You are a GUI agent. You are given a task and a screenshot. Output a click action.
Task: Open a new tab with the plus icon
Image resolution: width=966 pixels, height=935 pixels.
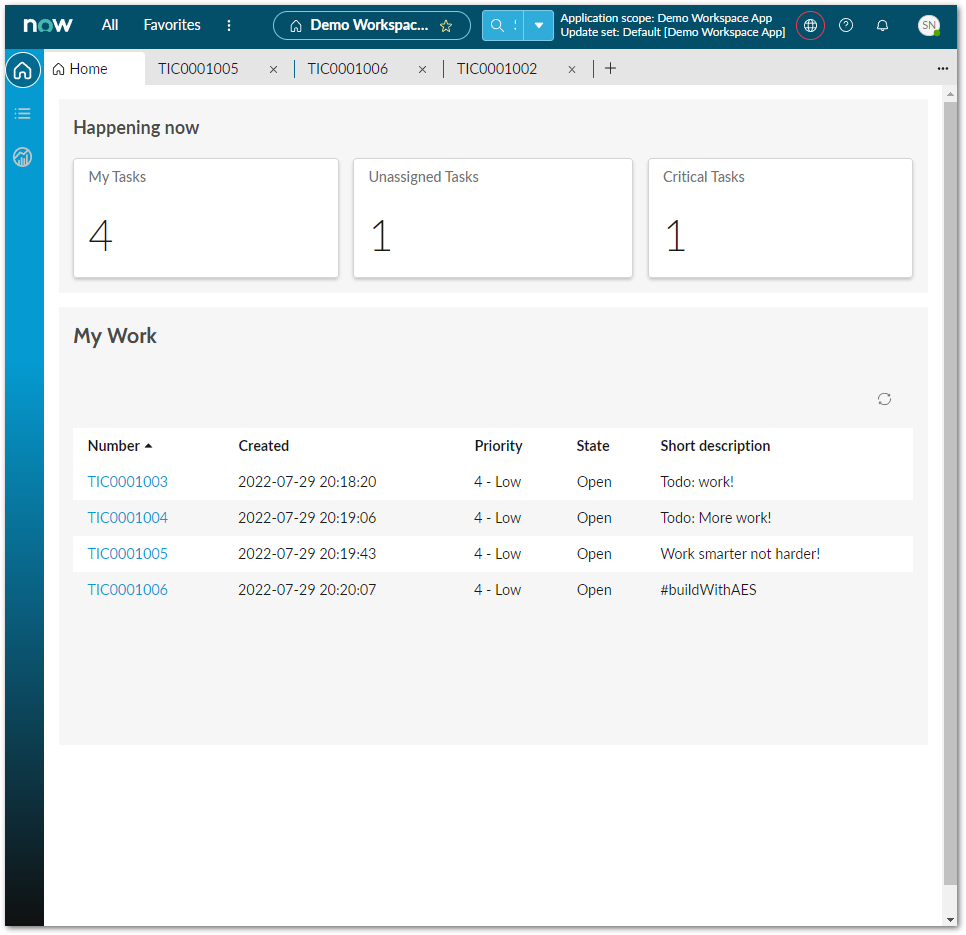click(610, 68)
